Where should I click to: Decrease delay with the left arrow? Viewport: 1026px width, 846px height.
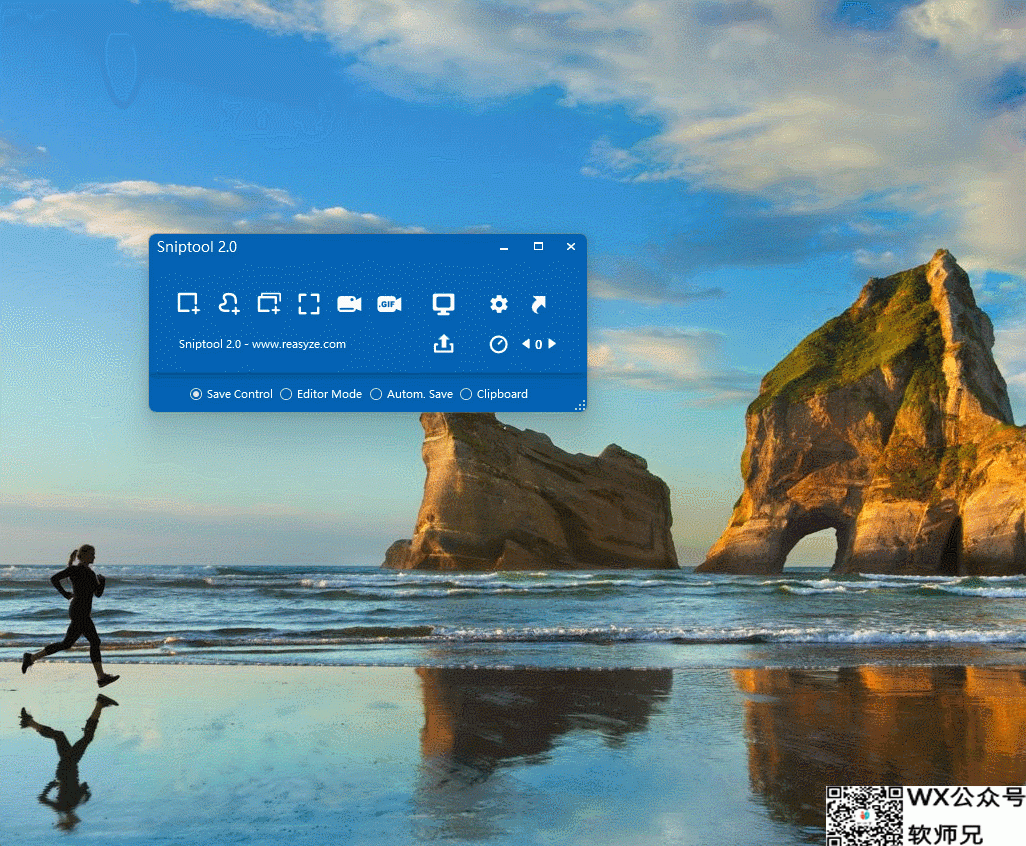[x=525, y=344]
